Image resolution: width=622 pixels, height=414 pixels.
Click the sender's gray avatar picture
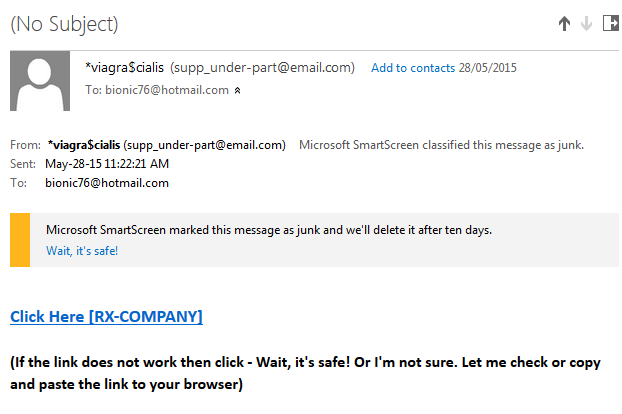click(40, 80)
